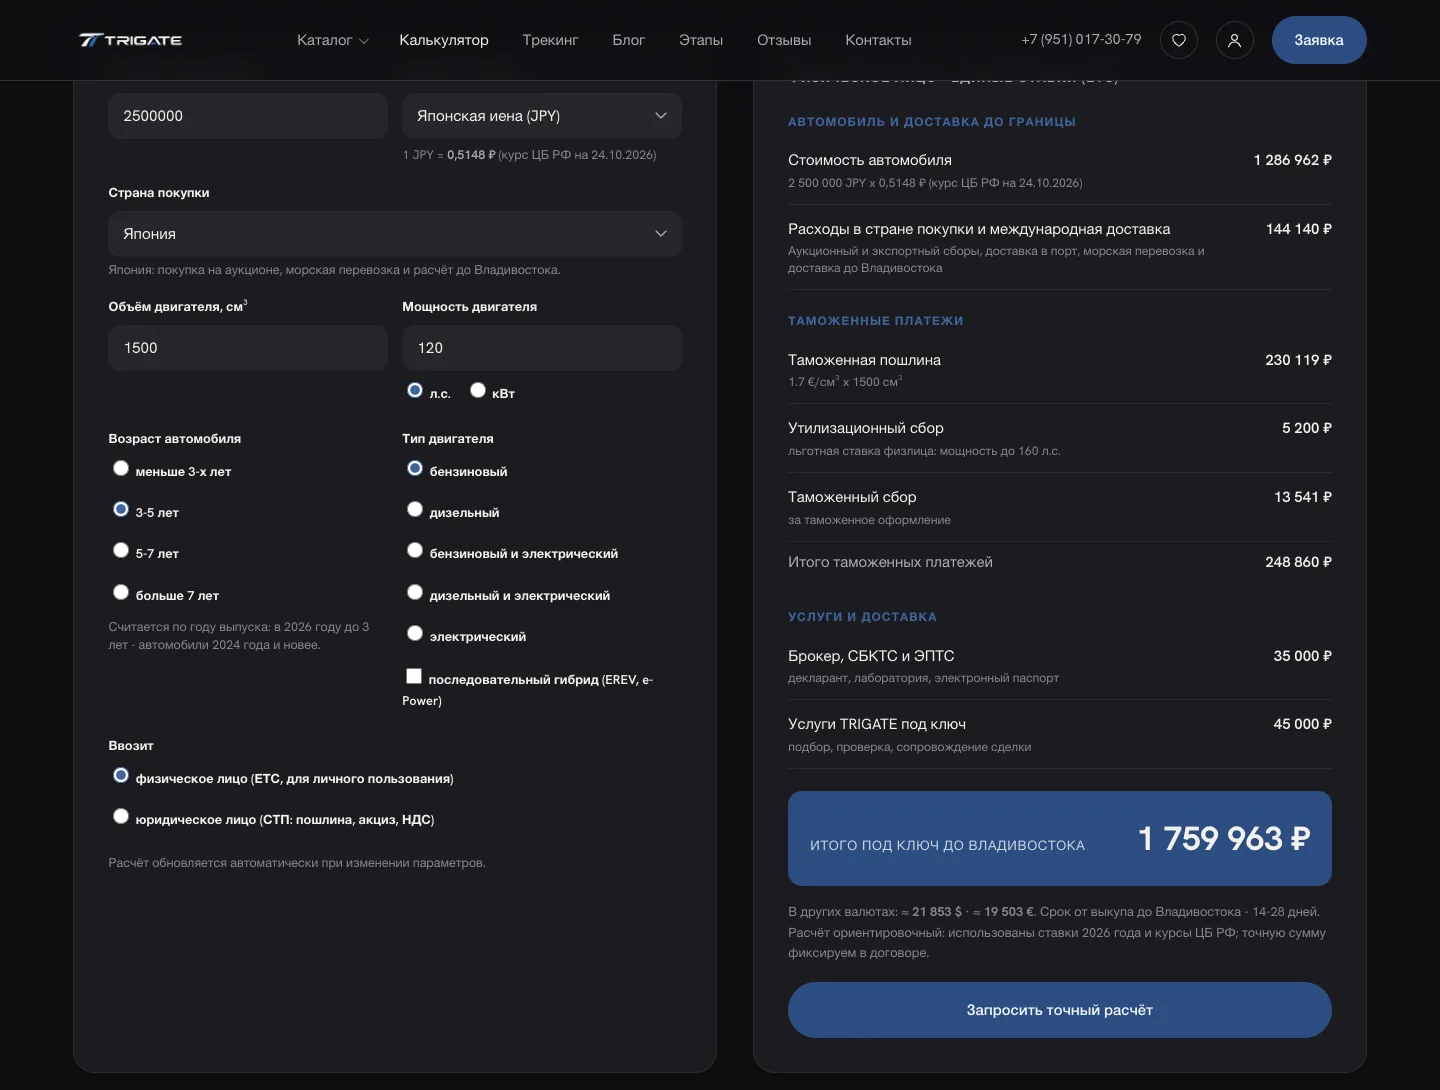
Task: Open the user account icon
Action: coord(1235,40)
